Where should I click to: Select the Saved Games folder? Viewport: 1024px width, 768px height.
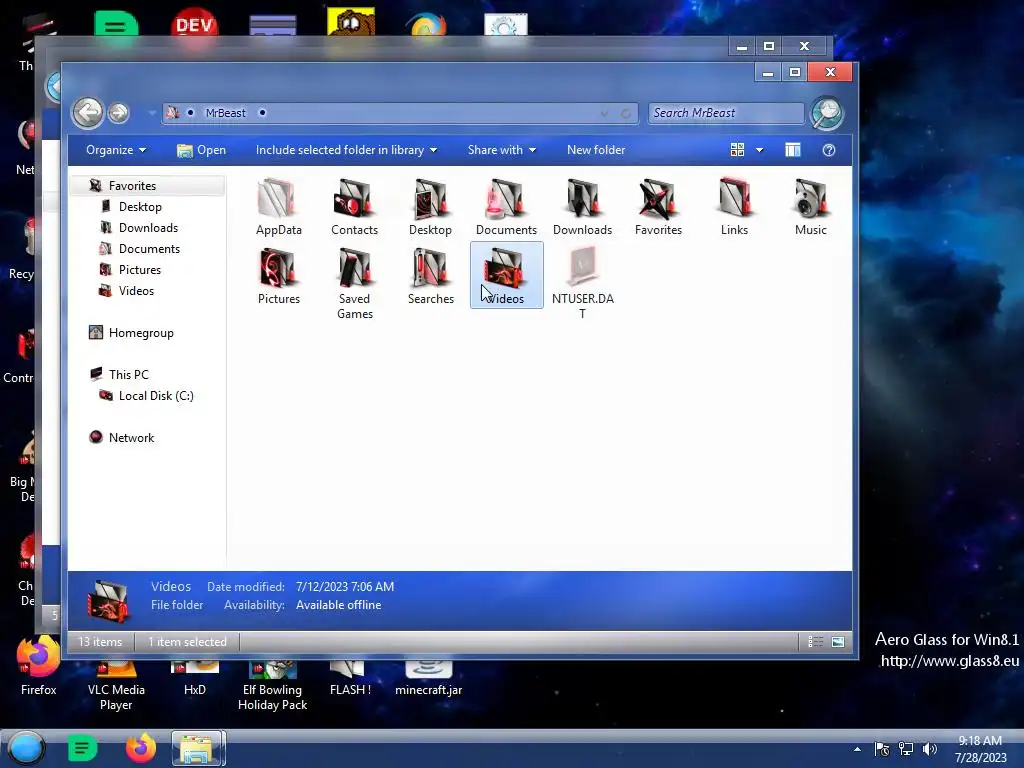[x=354, y=283]
